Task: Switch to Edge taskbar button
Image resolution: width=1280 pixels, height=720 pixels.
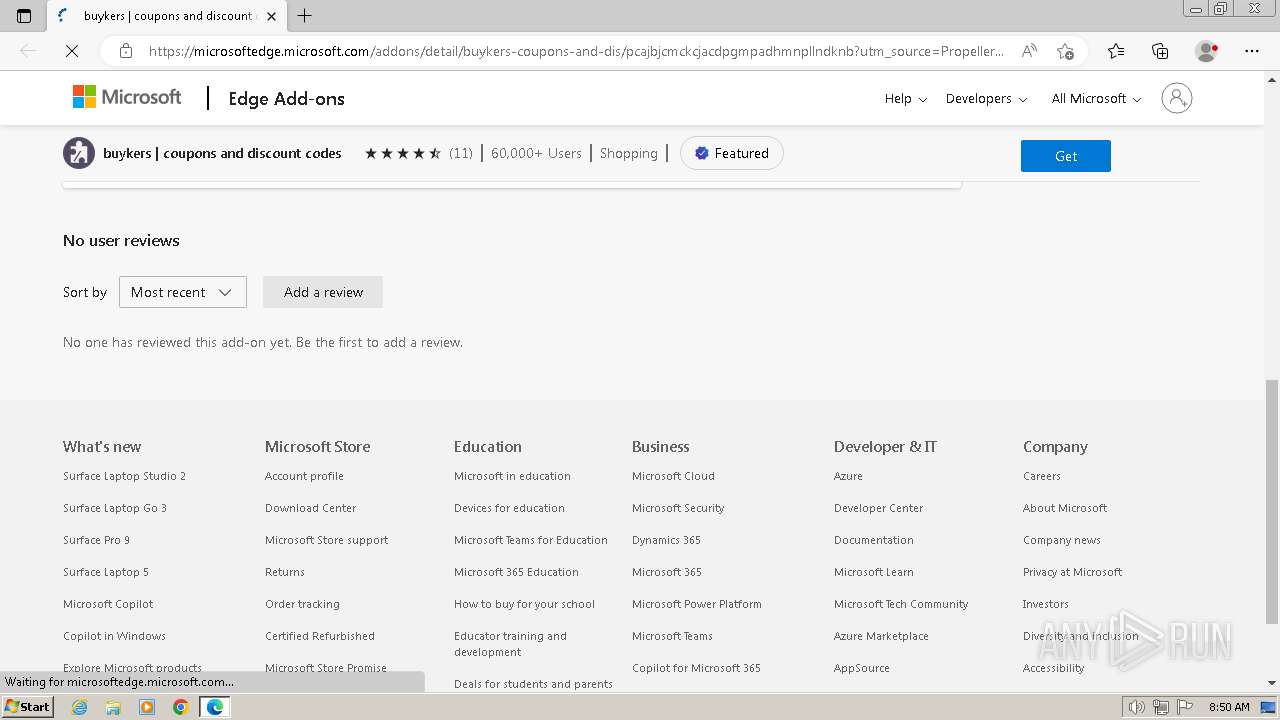Action: (x=215, y=707)
